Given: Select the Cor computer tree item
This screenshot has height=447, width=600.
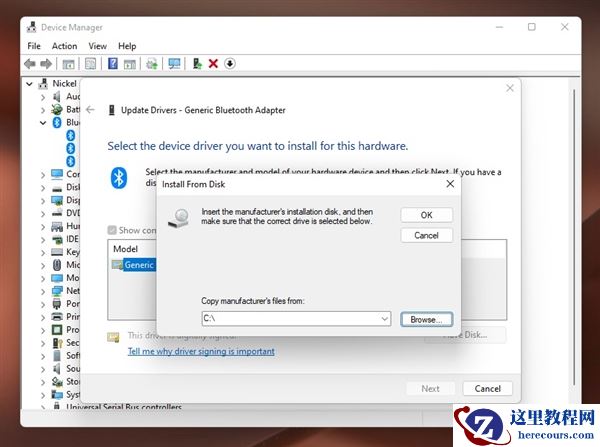Looking at the screenshot, I should click(x=65, y=174).
